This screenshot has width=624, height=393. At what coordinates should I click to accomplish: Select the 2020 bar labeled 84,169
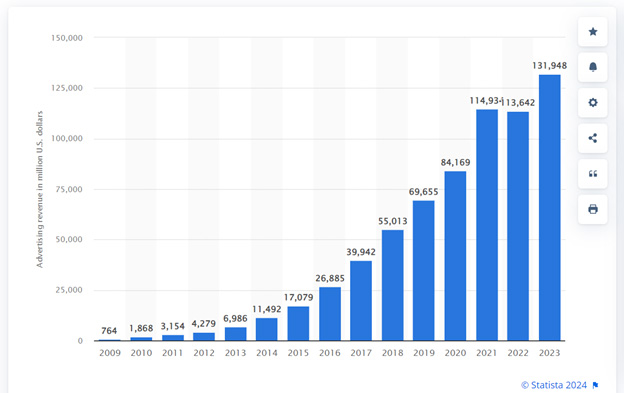(x=455, y=256)
